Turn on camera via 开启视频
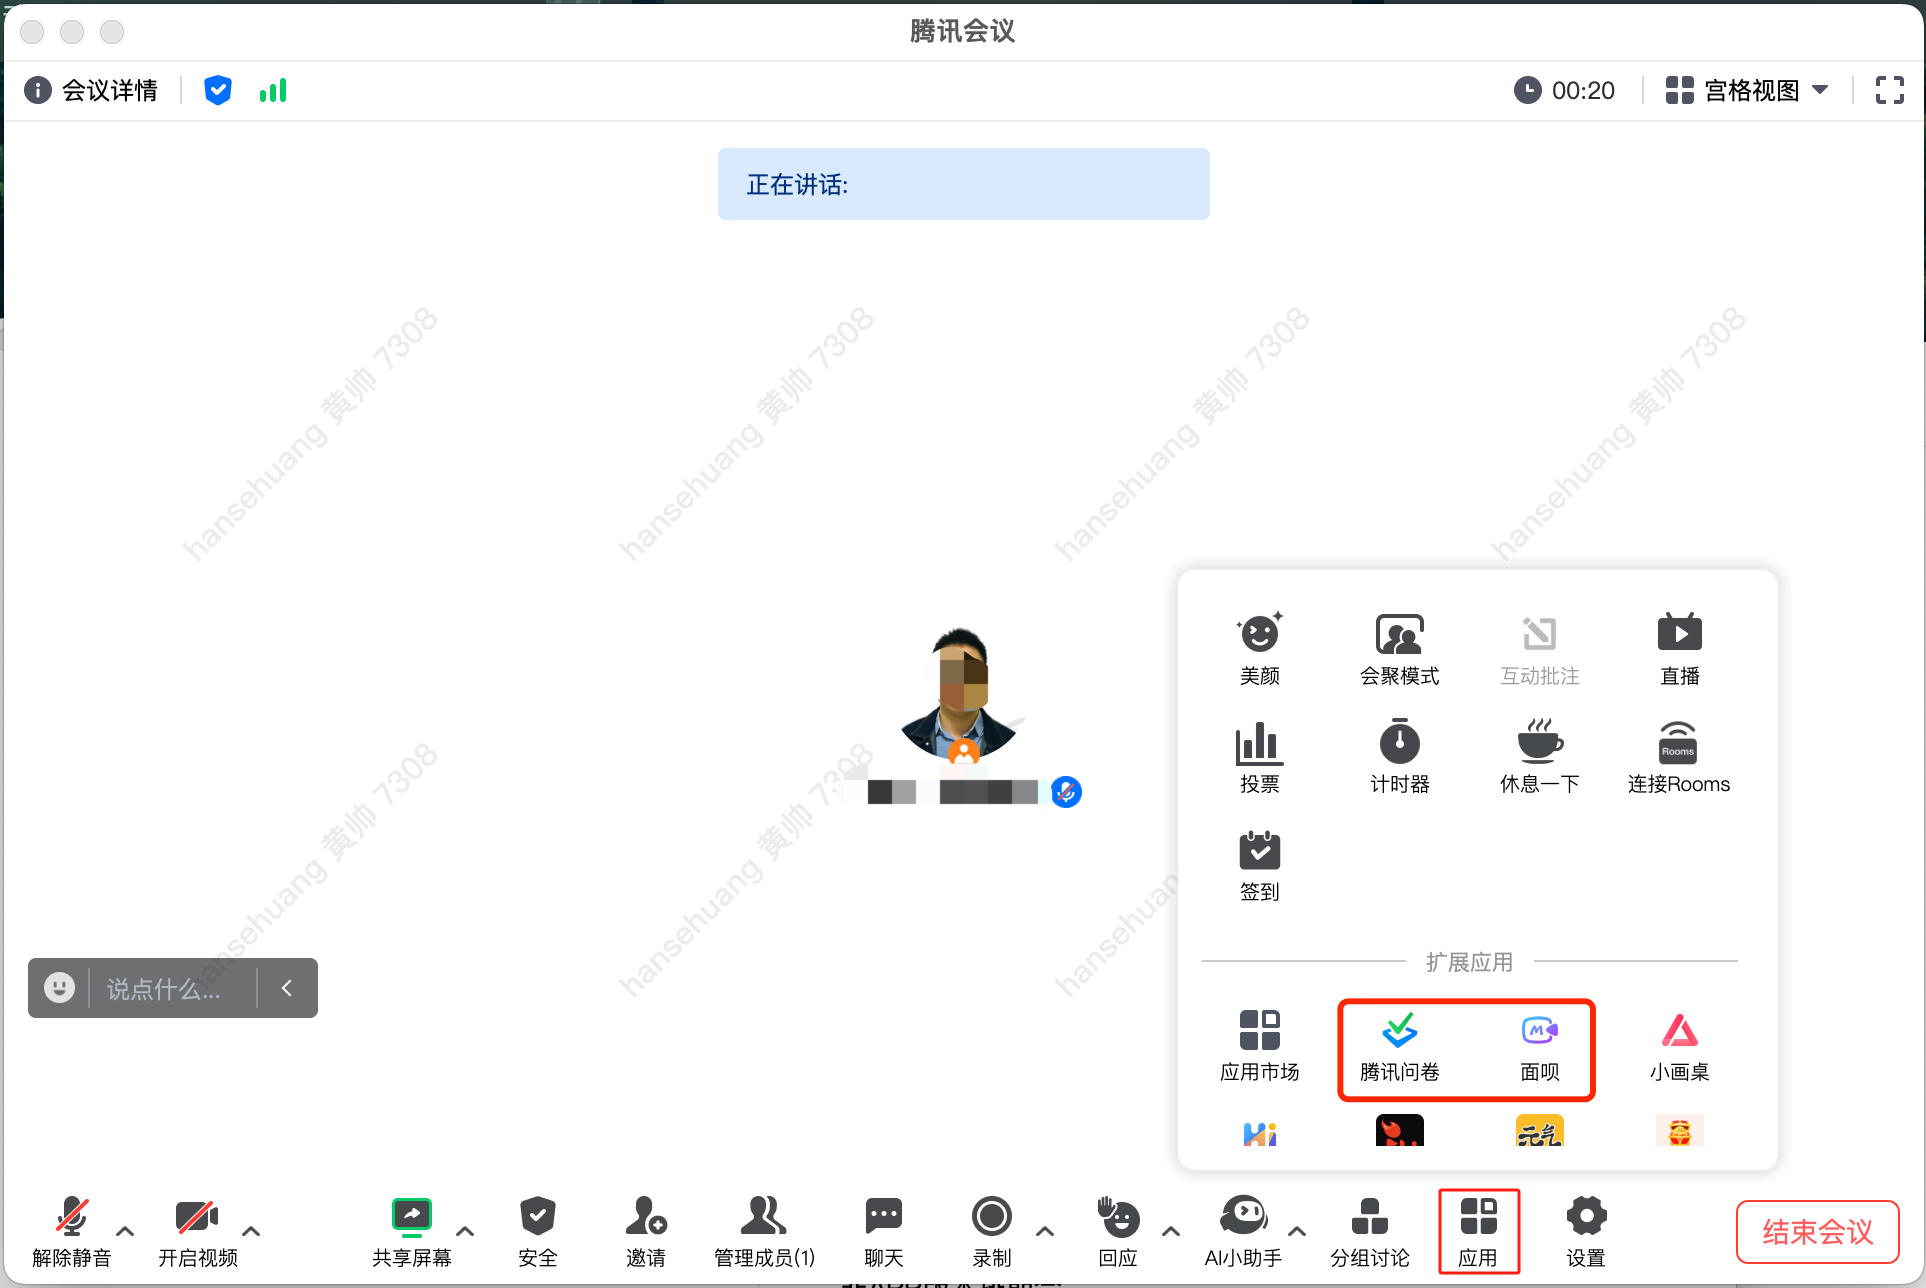The image size is (1926, 1288). (197, 1232)
